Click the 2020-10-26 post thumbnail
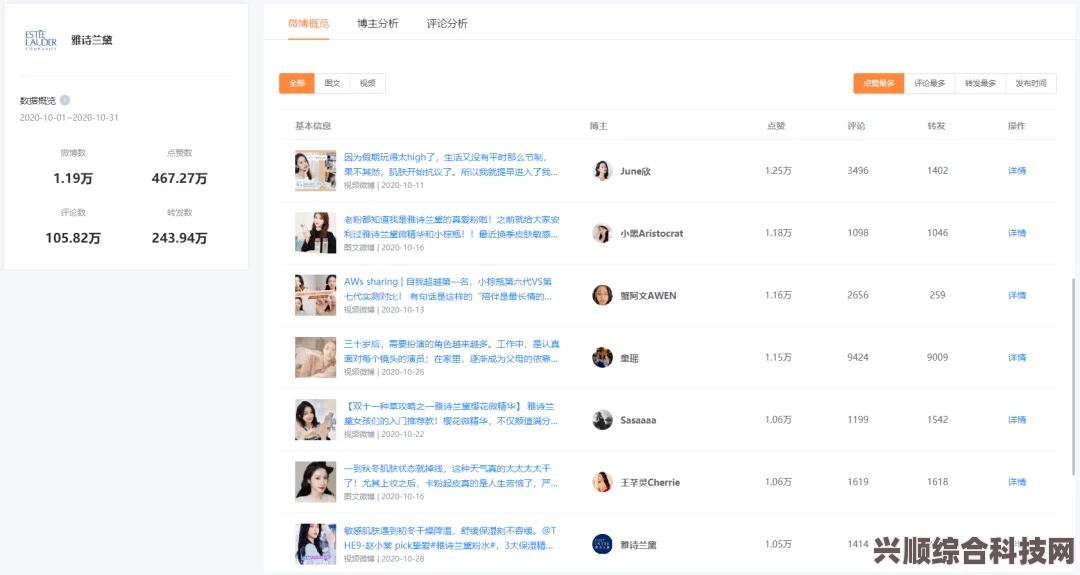 point(315,357)
